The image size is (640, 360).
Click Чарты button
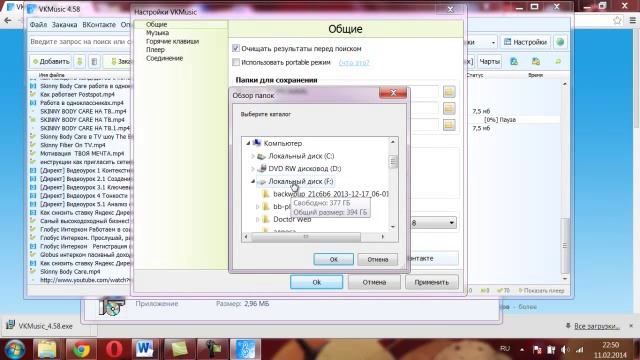pos(489,62)
